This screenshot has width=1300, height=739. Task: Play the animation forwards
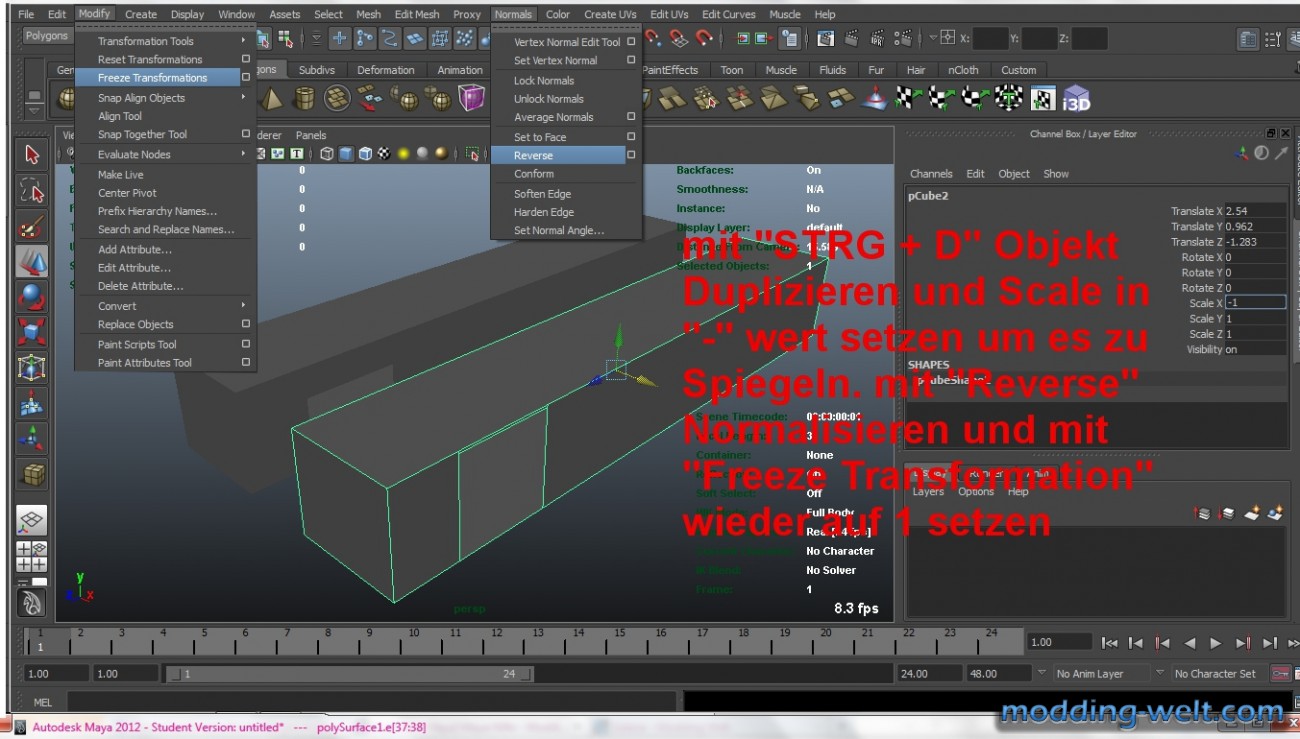coord(1216,643)
